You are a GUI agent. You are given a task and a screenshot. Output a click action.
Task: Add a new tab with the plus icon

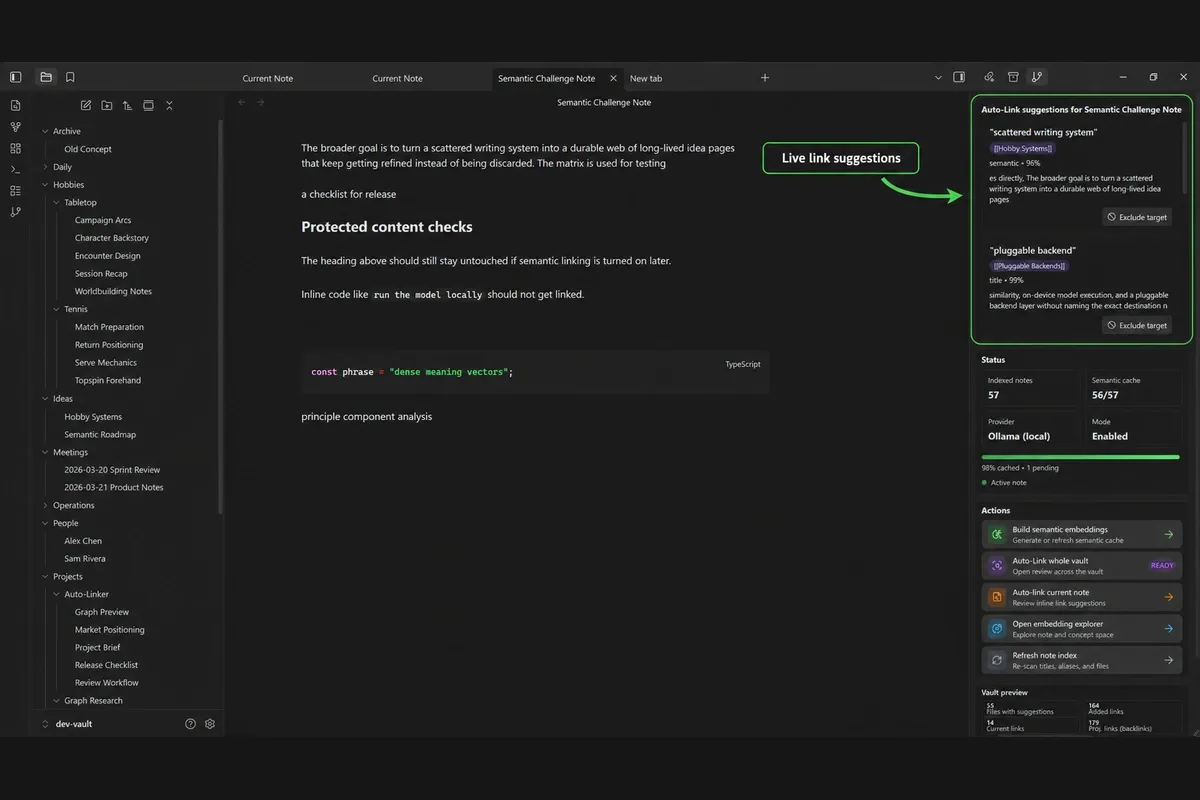[x=765, y=78]
